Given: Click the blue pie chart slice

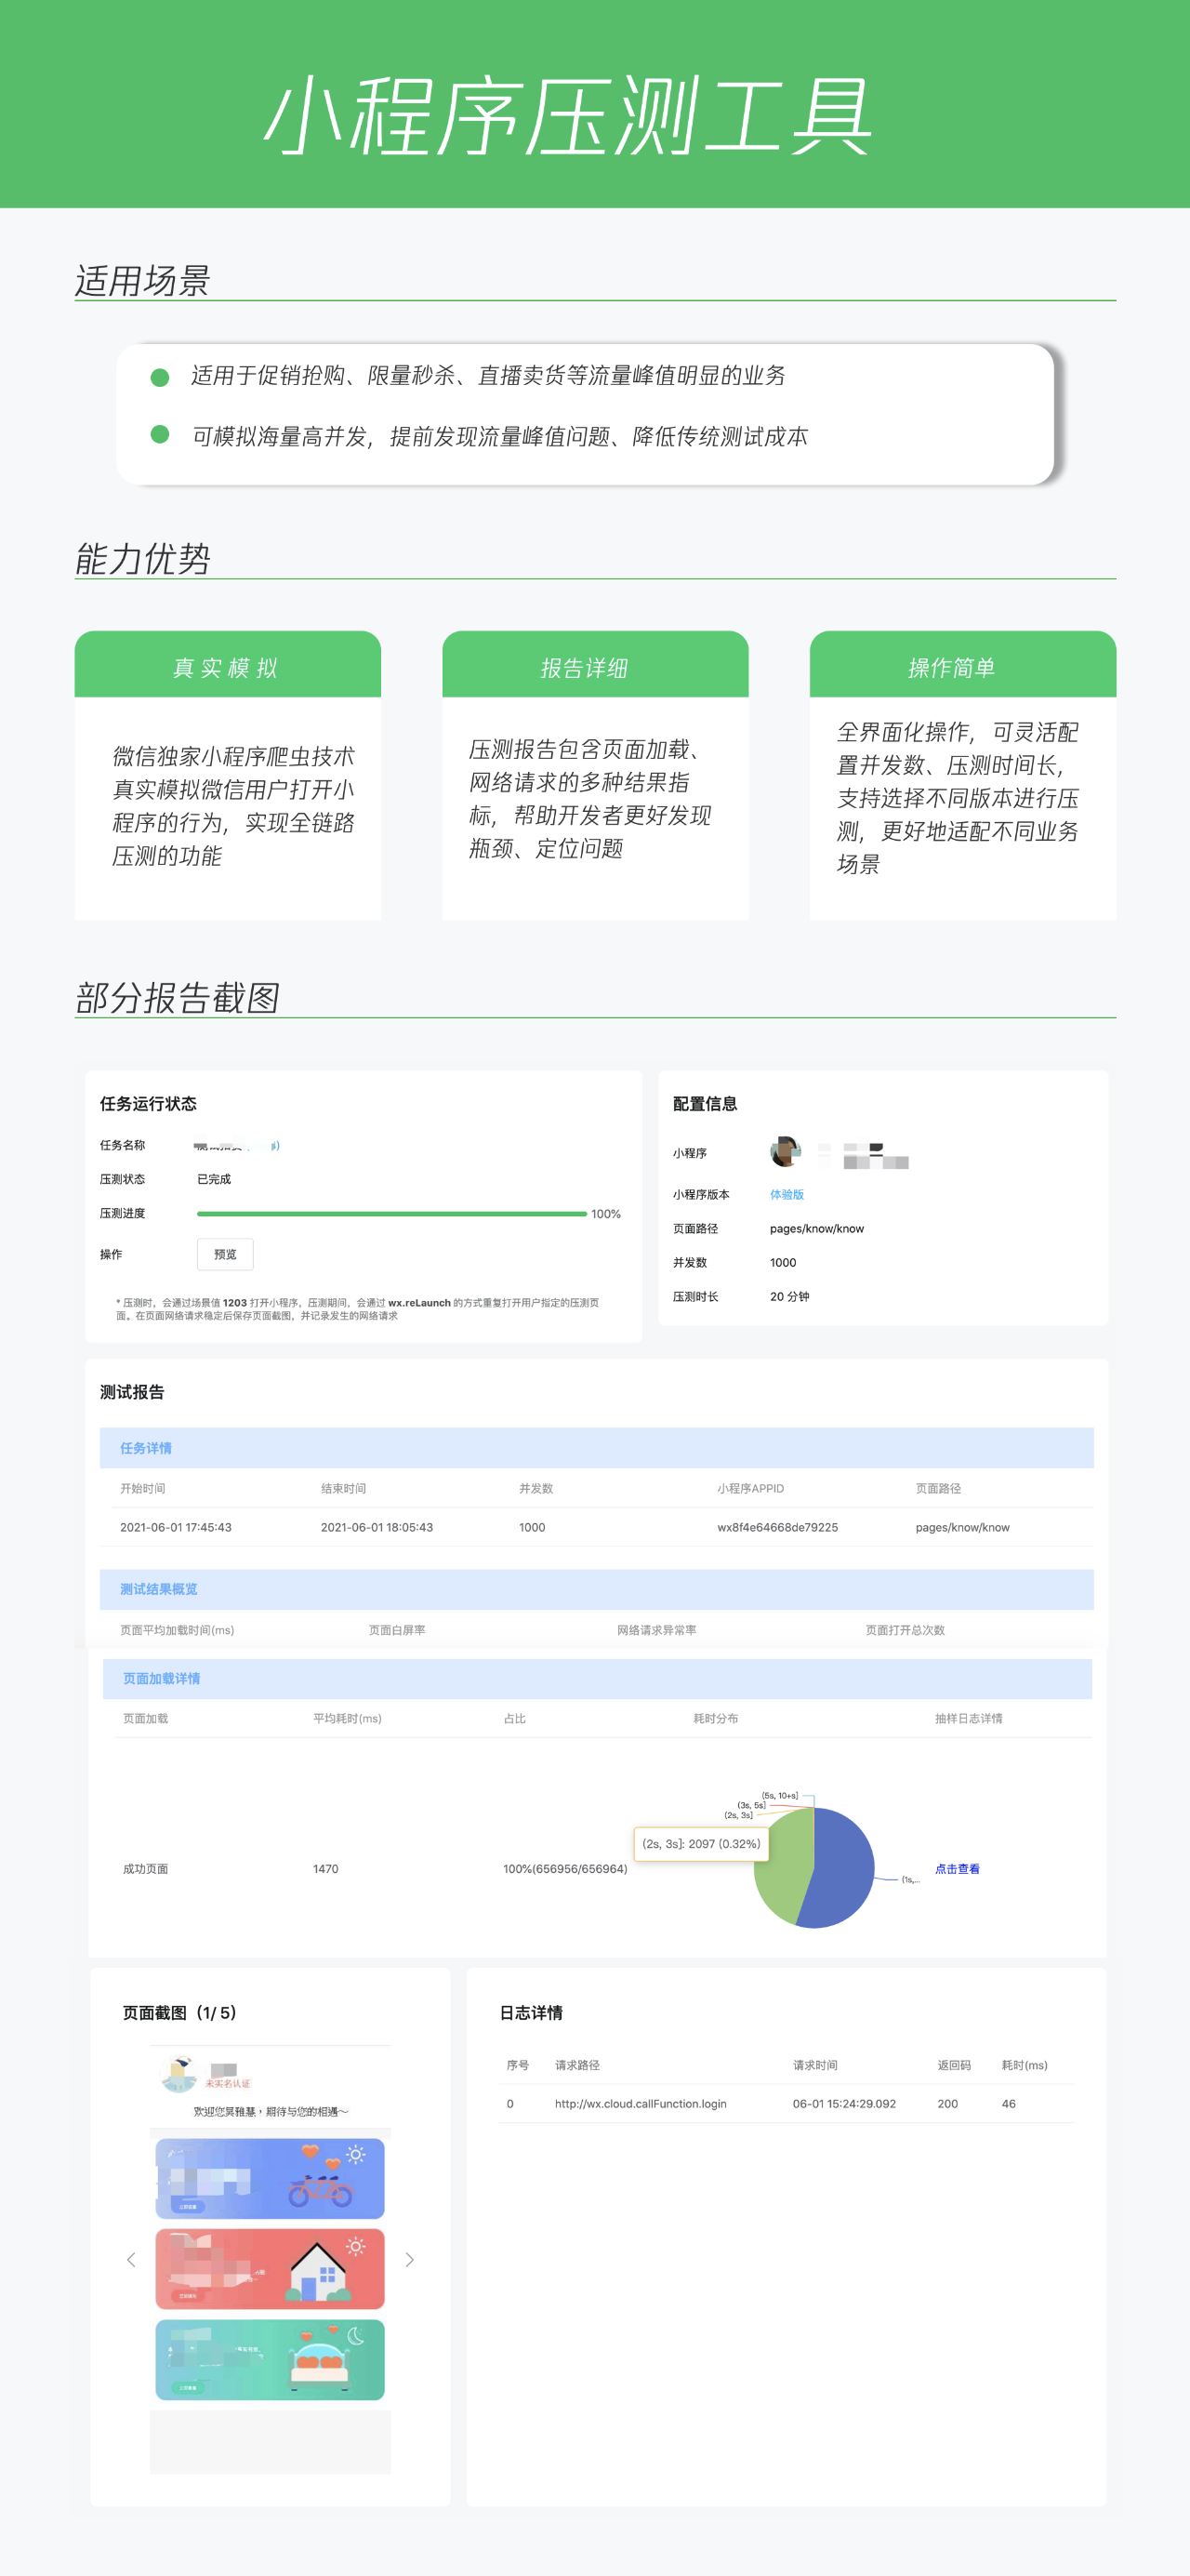Looking at the screenshot, I should tap(840, 1868).
